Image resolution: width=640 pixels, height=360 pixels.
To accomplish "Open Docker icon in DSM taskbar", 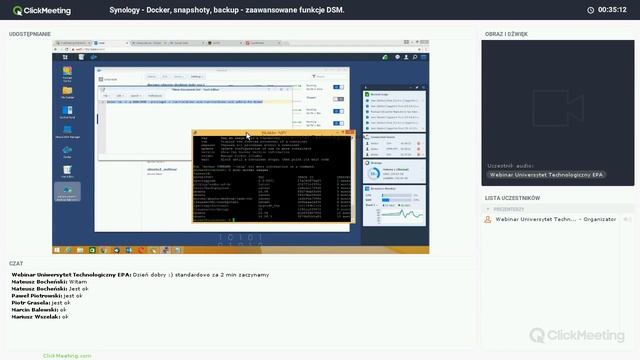I will coord(93,57).
